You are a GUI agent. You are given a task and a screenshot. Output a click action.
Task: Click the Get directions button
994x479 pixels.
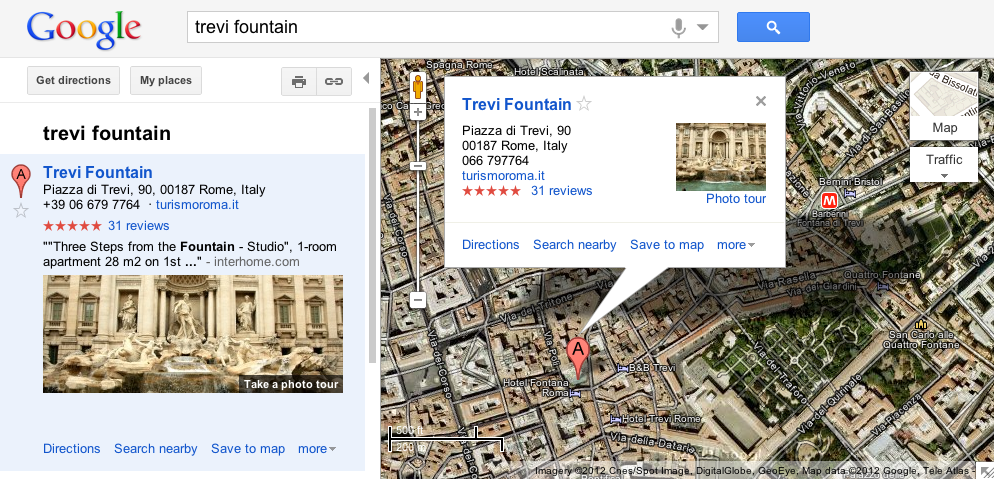[73, 81]
